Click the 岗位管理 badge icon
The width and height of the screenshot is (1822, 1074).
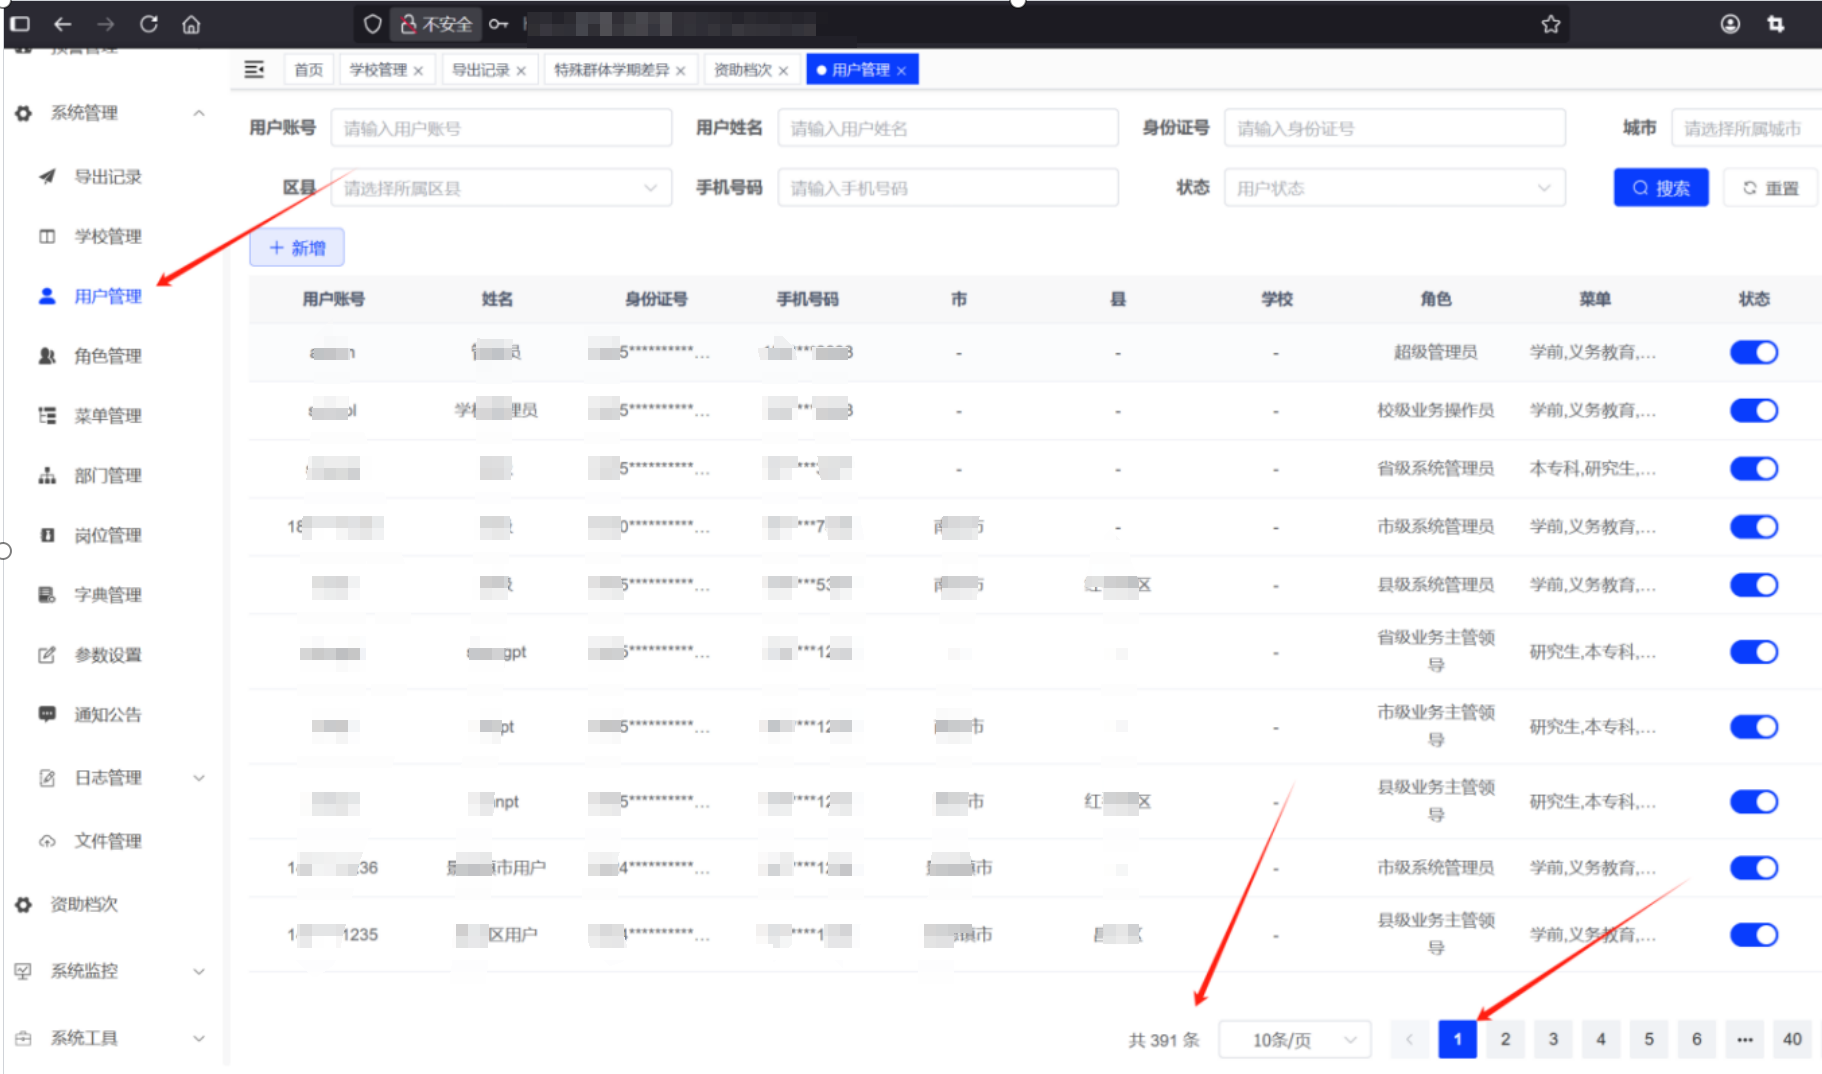[47, 535]
